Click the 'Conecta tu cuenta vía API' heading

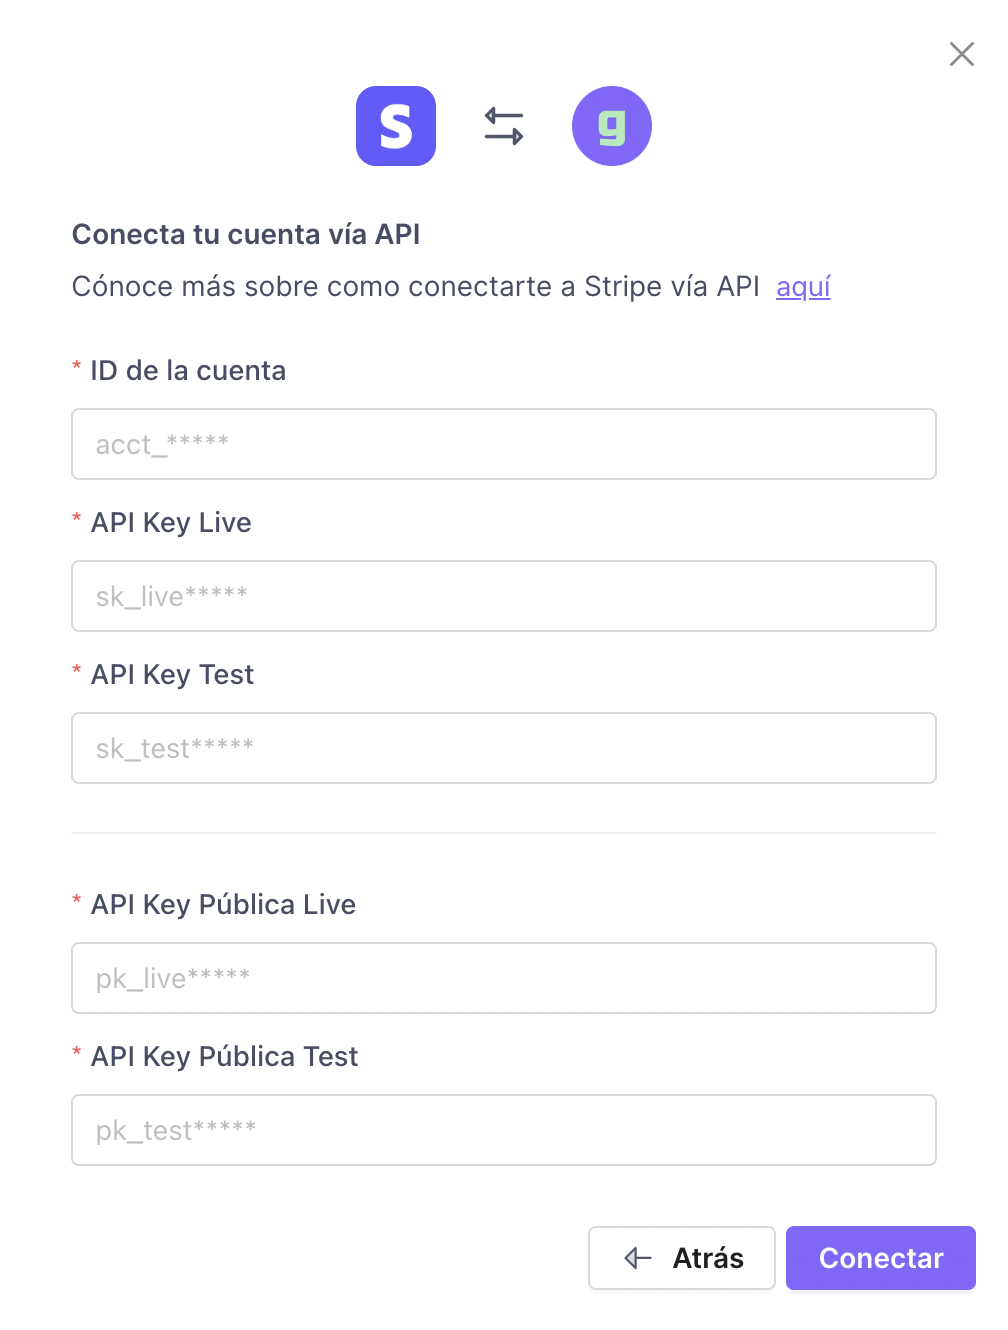coord(246,234)
